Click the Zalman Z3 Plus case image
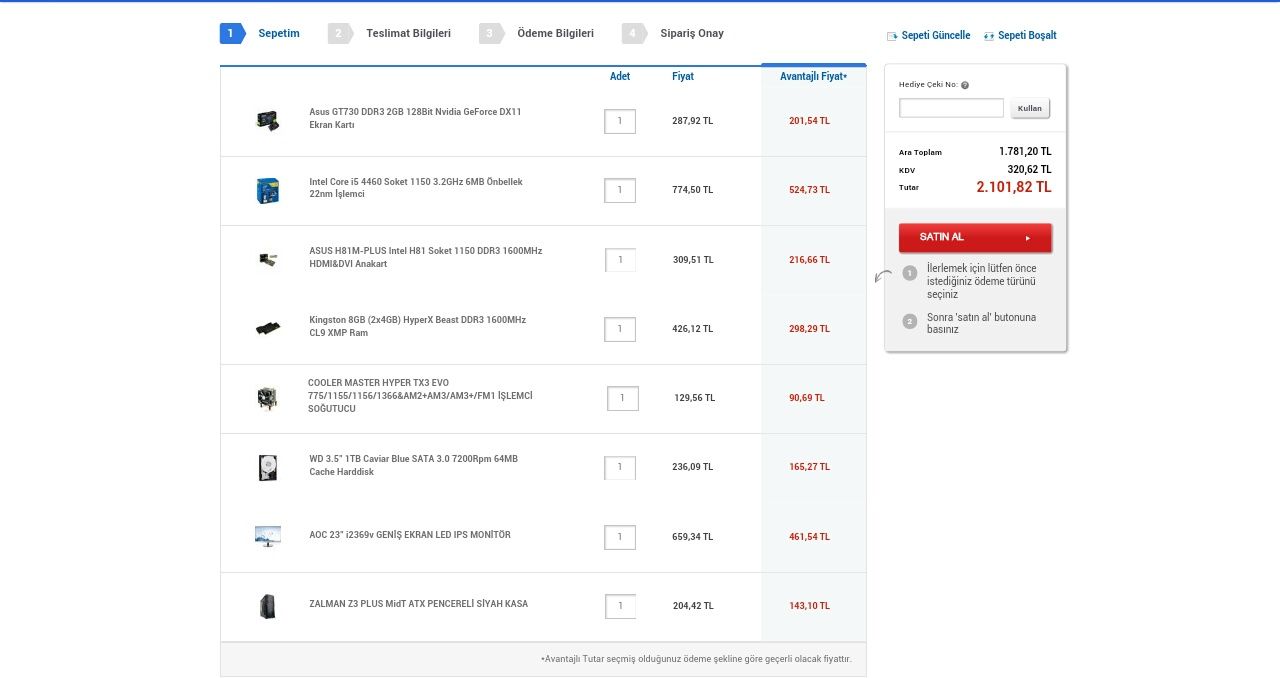 tap(267, 606)
